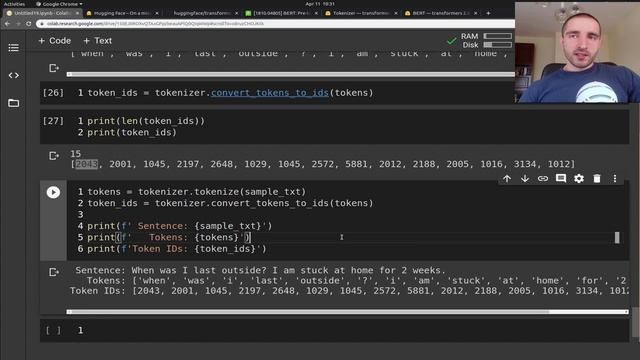Image resolution: width=640 pixels, height=360 pixels.
Task: Delete the cell with trash icon
Action: [597, 179]
